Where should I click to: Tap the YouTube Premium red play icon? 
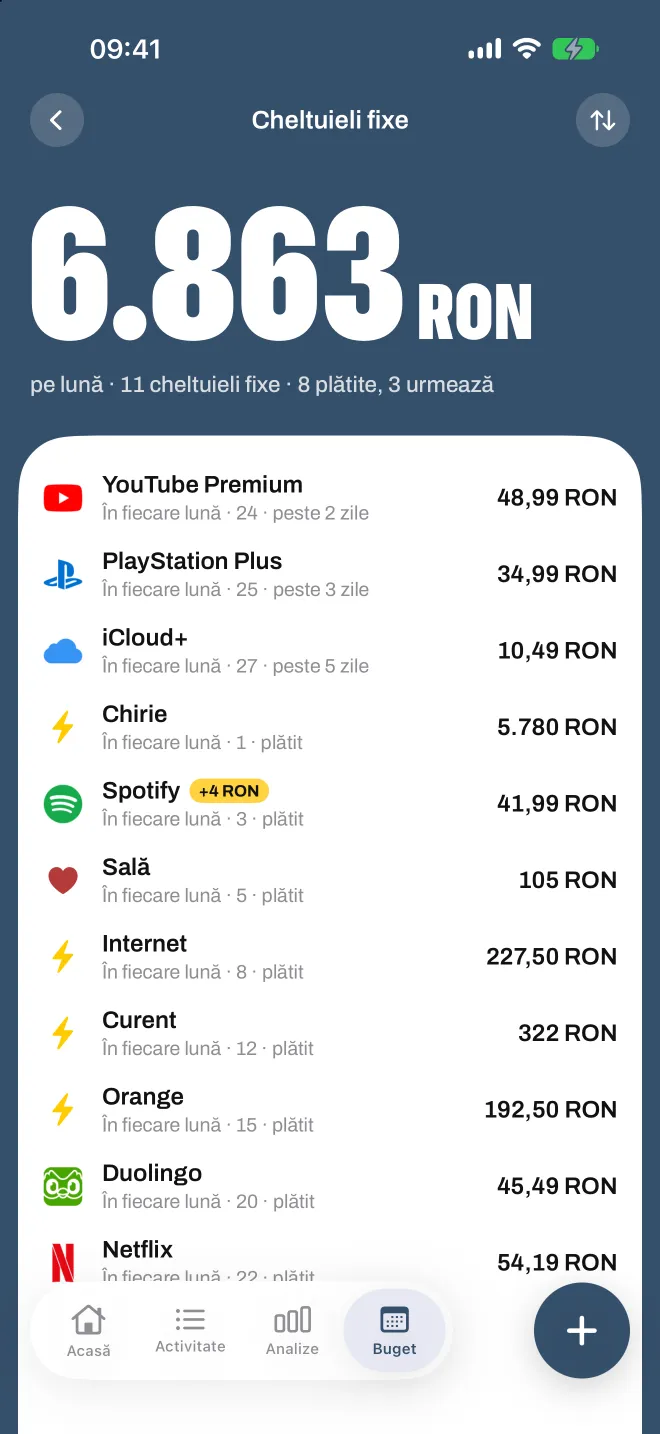(63, 497)
